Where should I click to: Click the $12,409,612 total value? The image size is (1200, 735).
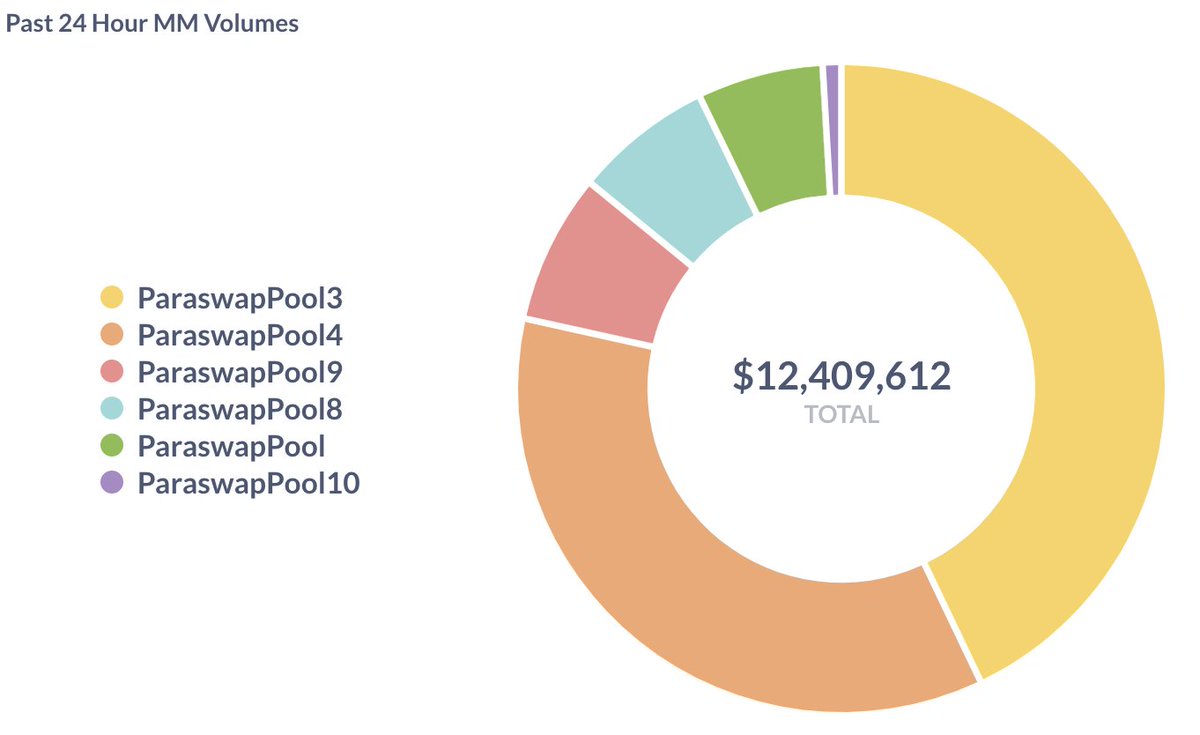(842, 375)
